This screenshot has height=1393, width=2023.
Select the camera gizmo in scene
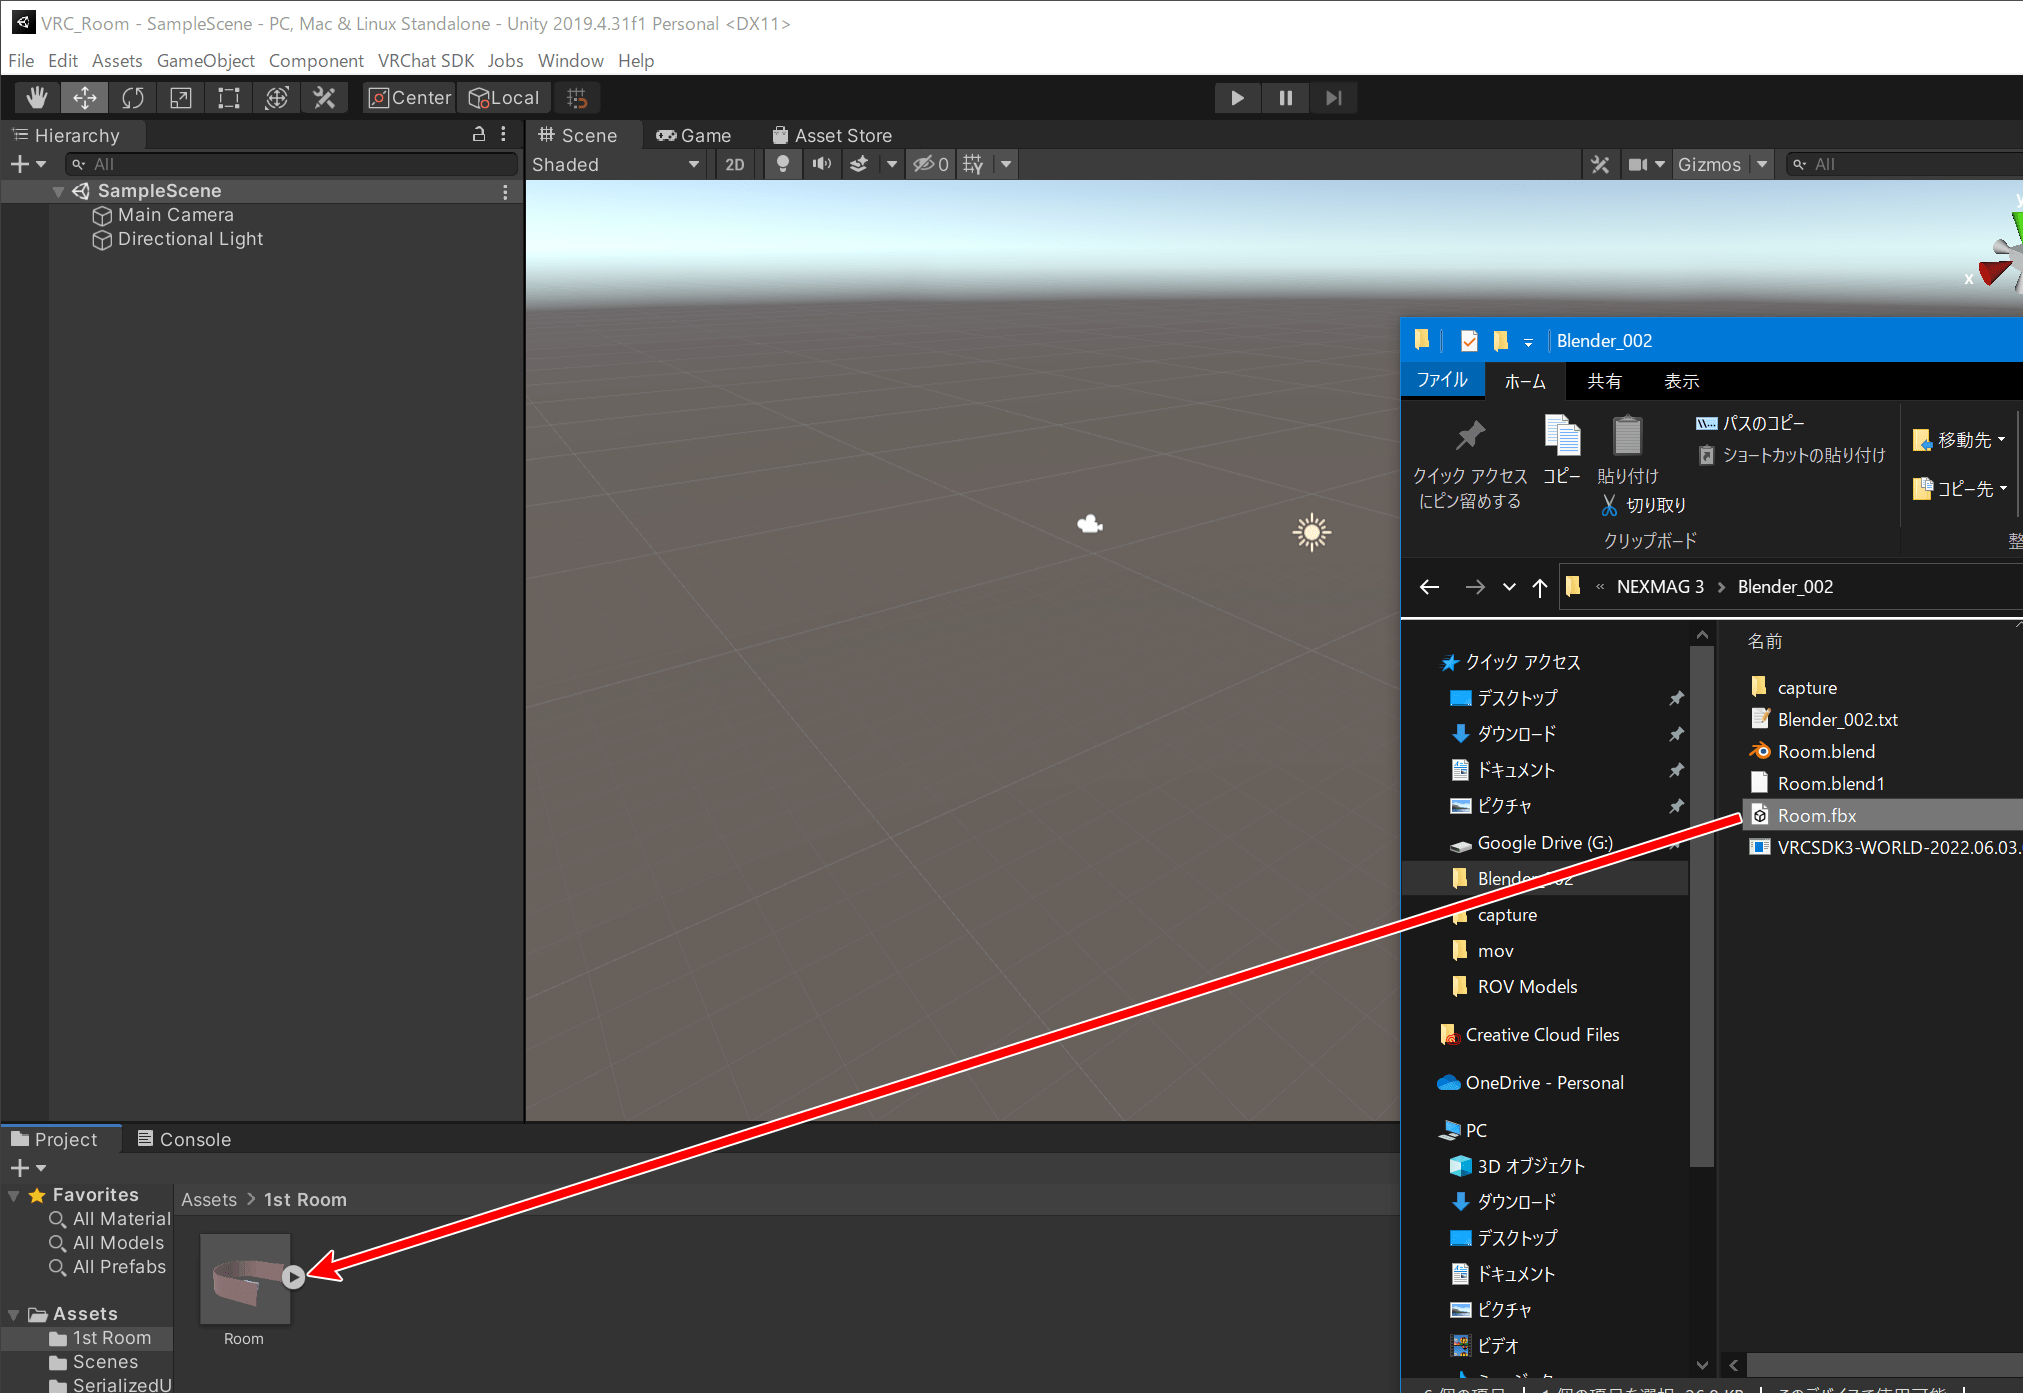click(1090, 523)
